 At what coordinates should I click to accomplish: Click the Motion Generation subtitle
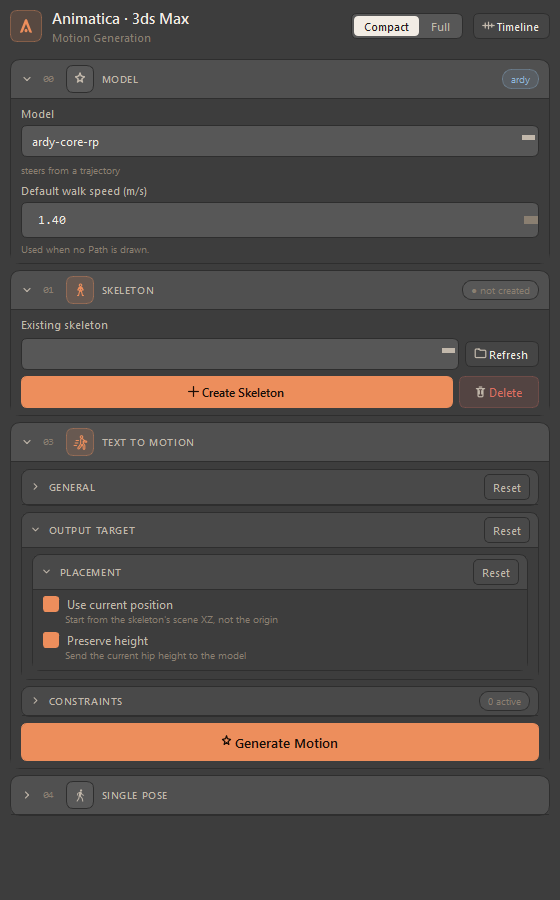(x=102, y=38)
